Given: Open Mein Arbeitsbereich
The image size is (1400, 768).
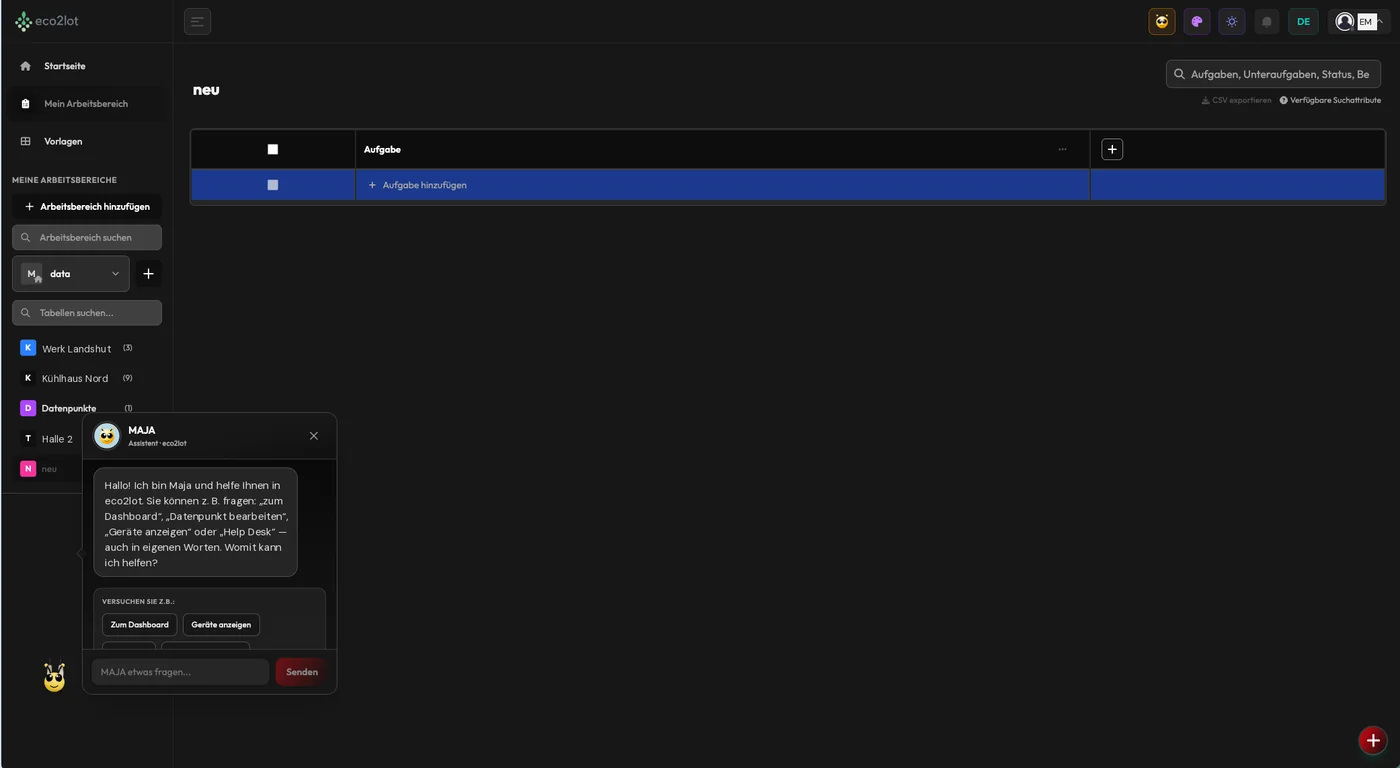Looking at the screenshot, I should coord(86,104).
